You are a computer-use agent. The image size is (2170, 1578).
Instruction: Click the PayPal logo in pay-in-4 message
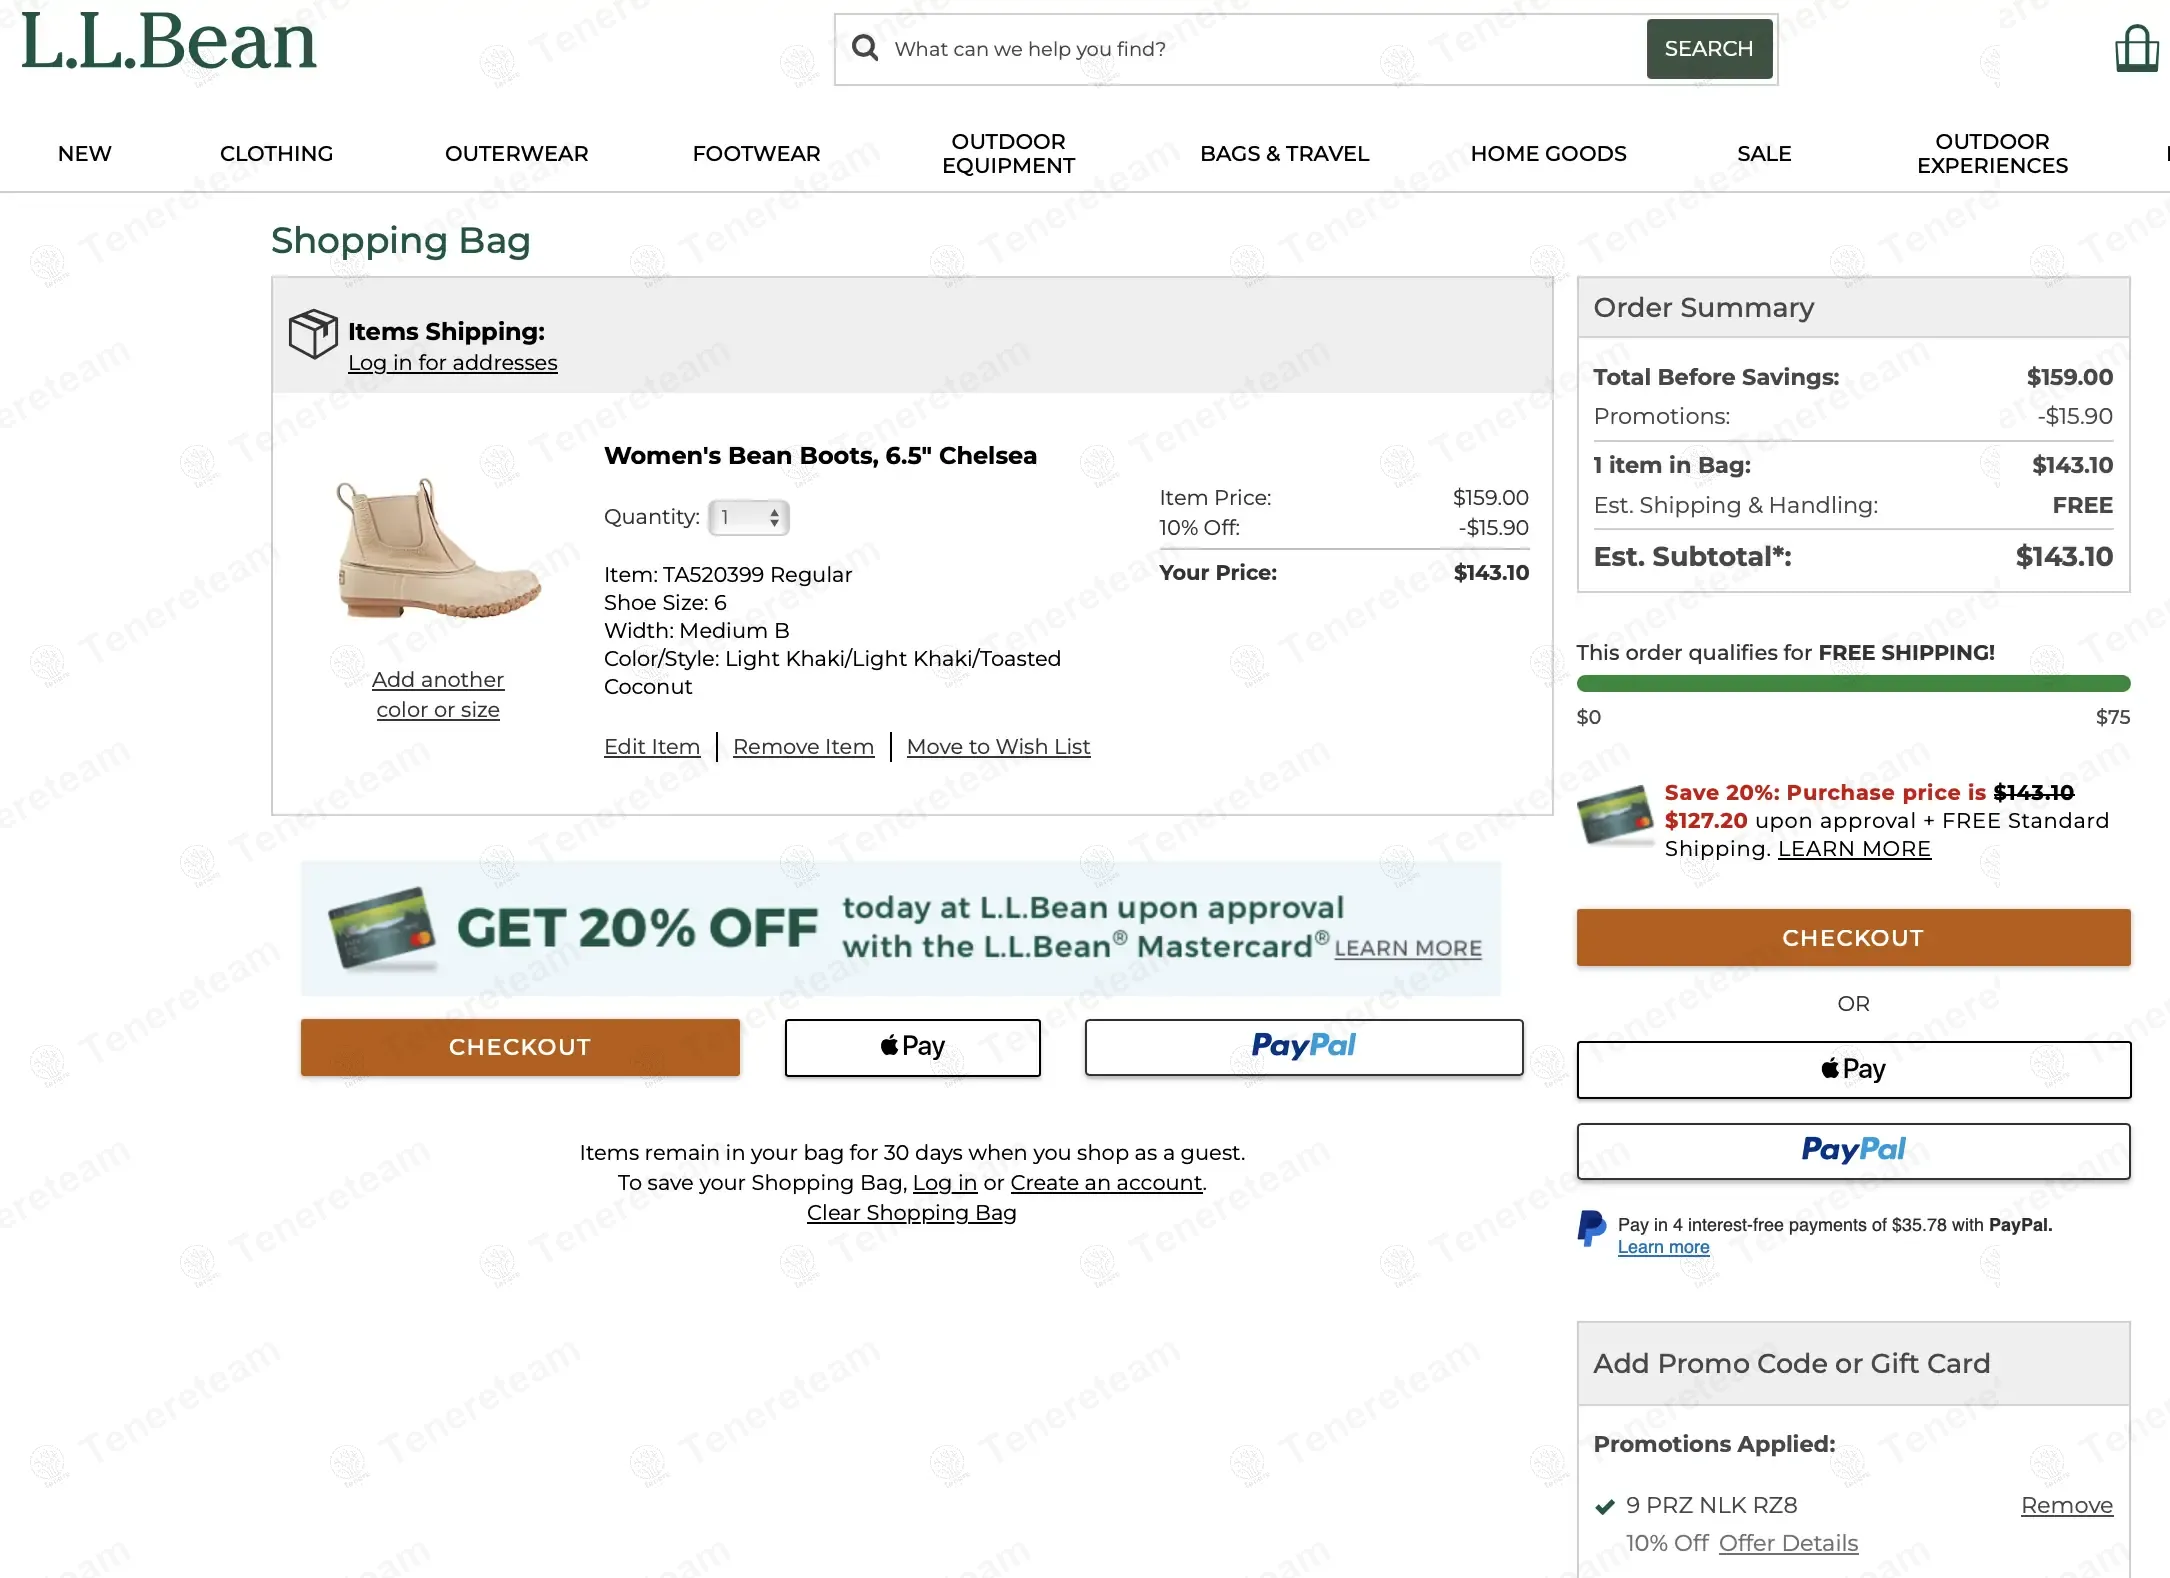coord(1591,1228)
